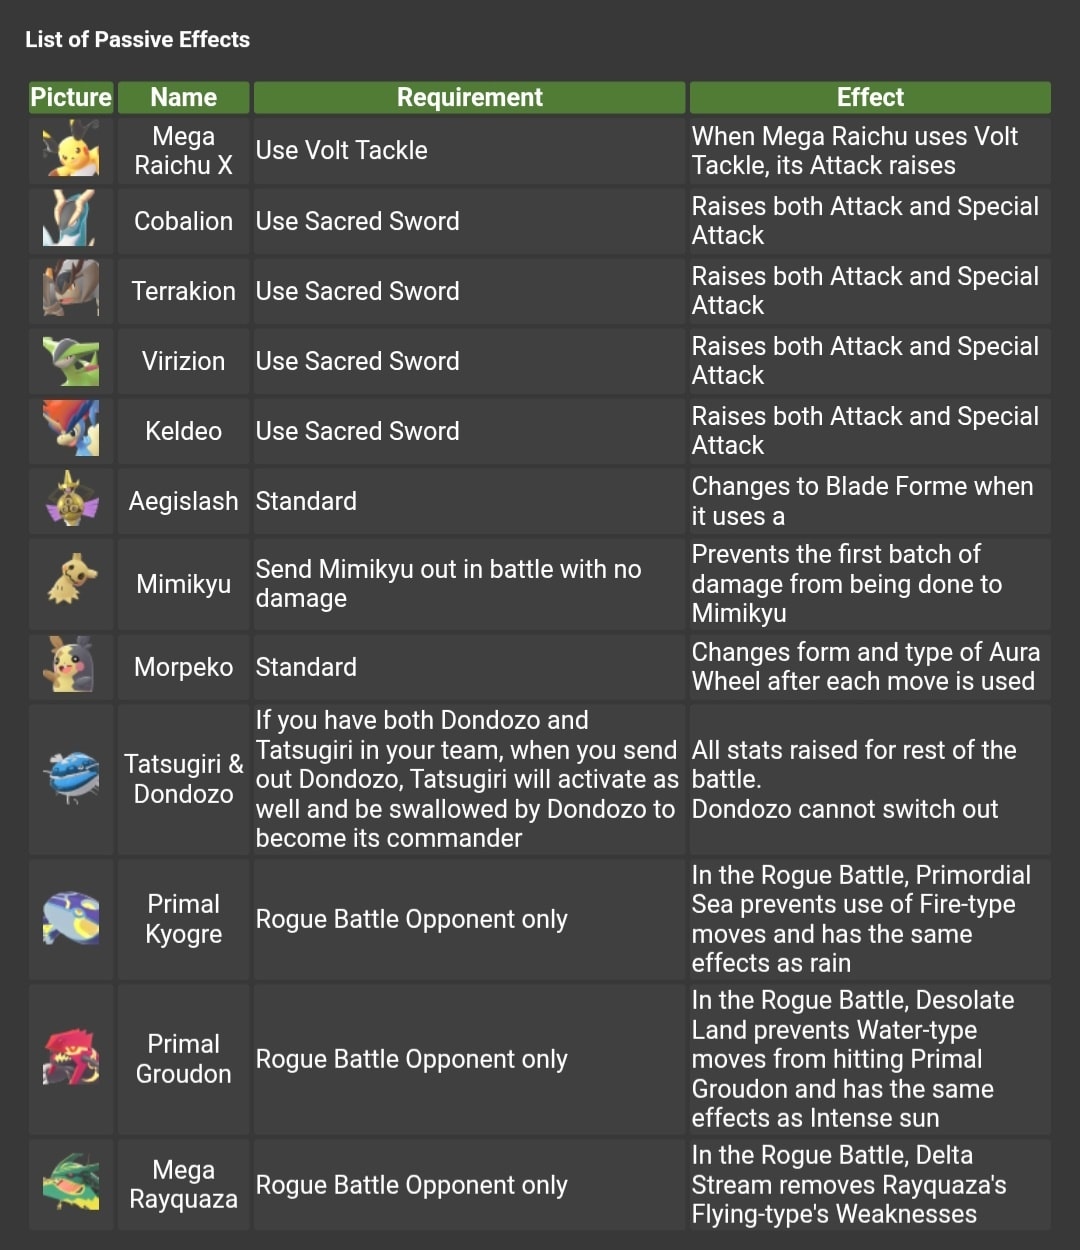This screenshot has width=1080, height=1250.
Task: Tap the Primal Groudon sprite icon
Action: 71,1058
